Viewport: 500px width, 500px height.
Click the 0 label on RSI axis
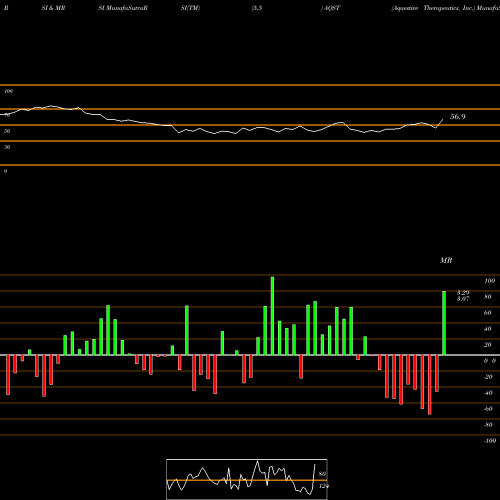[x=5, y=171]
